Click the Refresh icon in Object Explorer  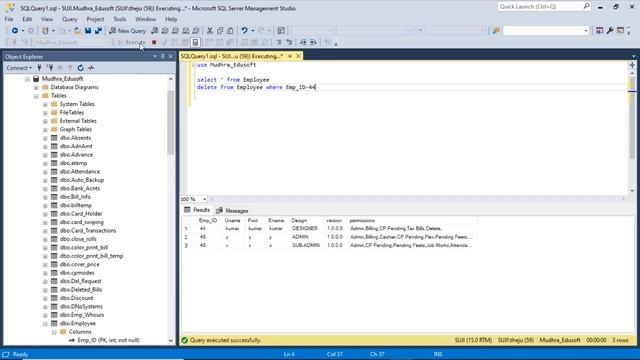coord(80,68)
